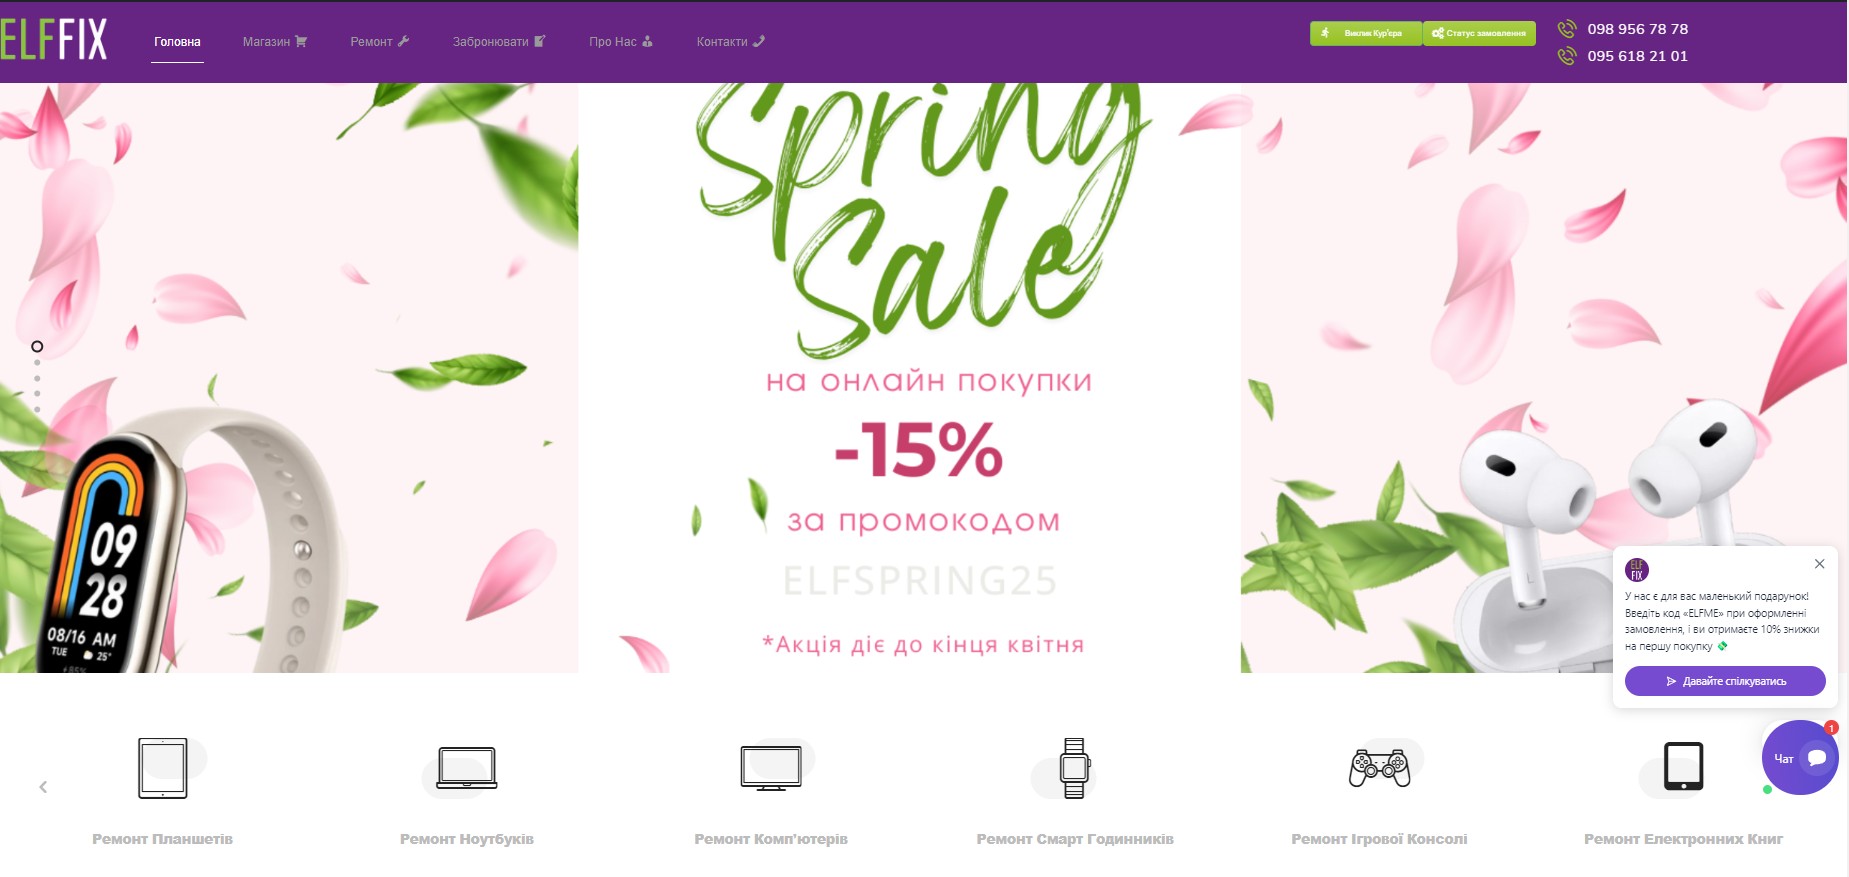Click the Давайте спілкуватись button
Screen dimensions: 1849x877
point(1725,681)
